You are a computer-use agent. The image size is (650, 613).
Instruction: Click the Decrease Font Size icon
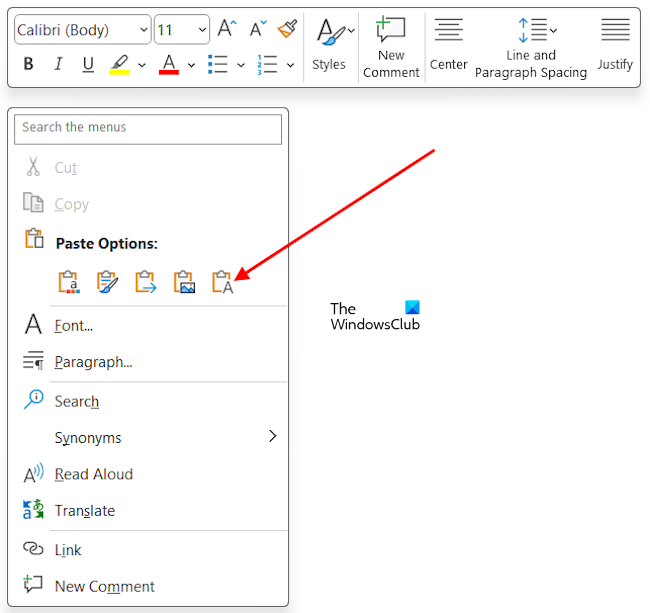coord(258,29)
